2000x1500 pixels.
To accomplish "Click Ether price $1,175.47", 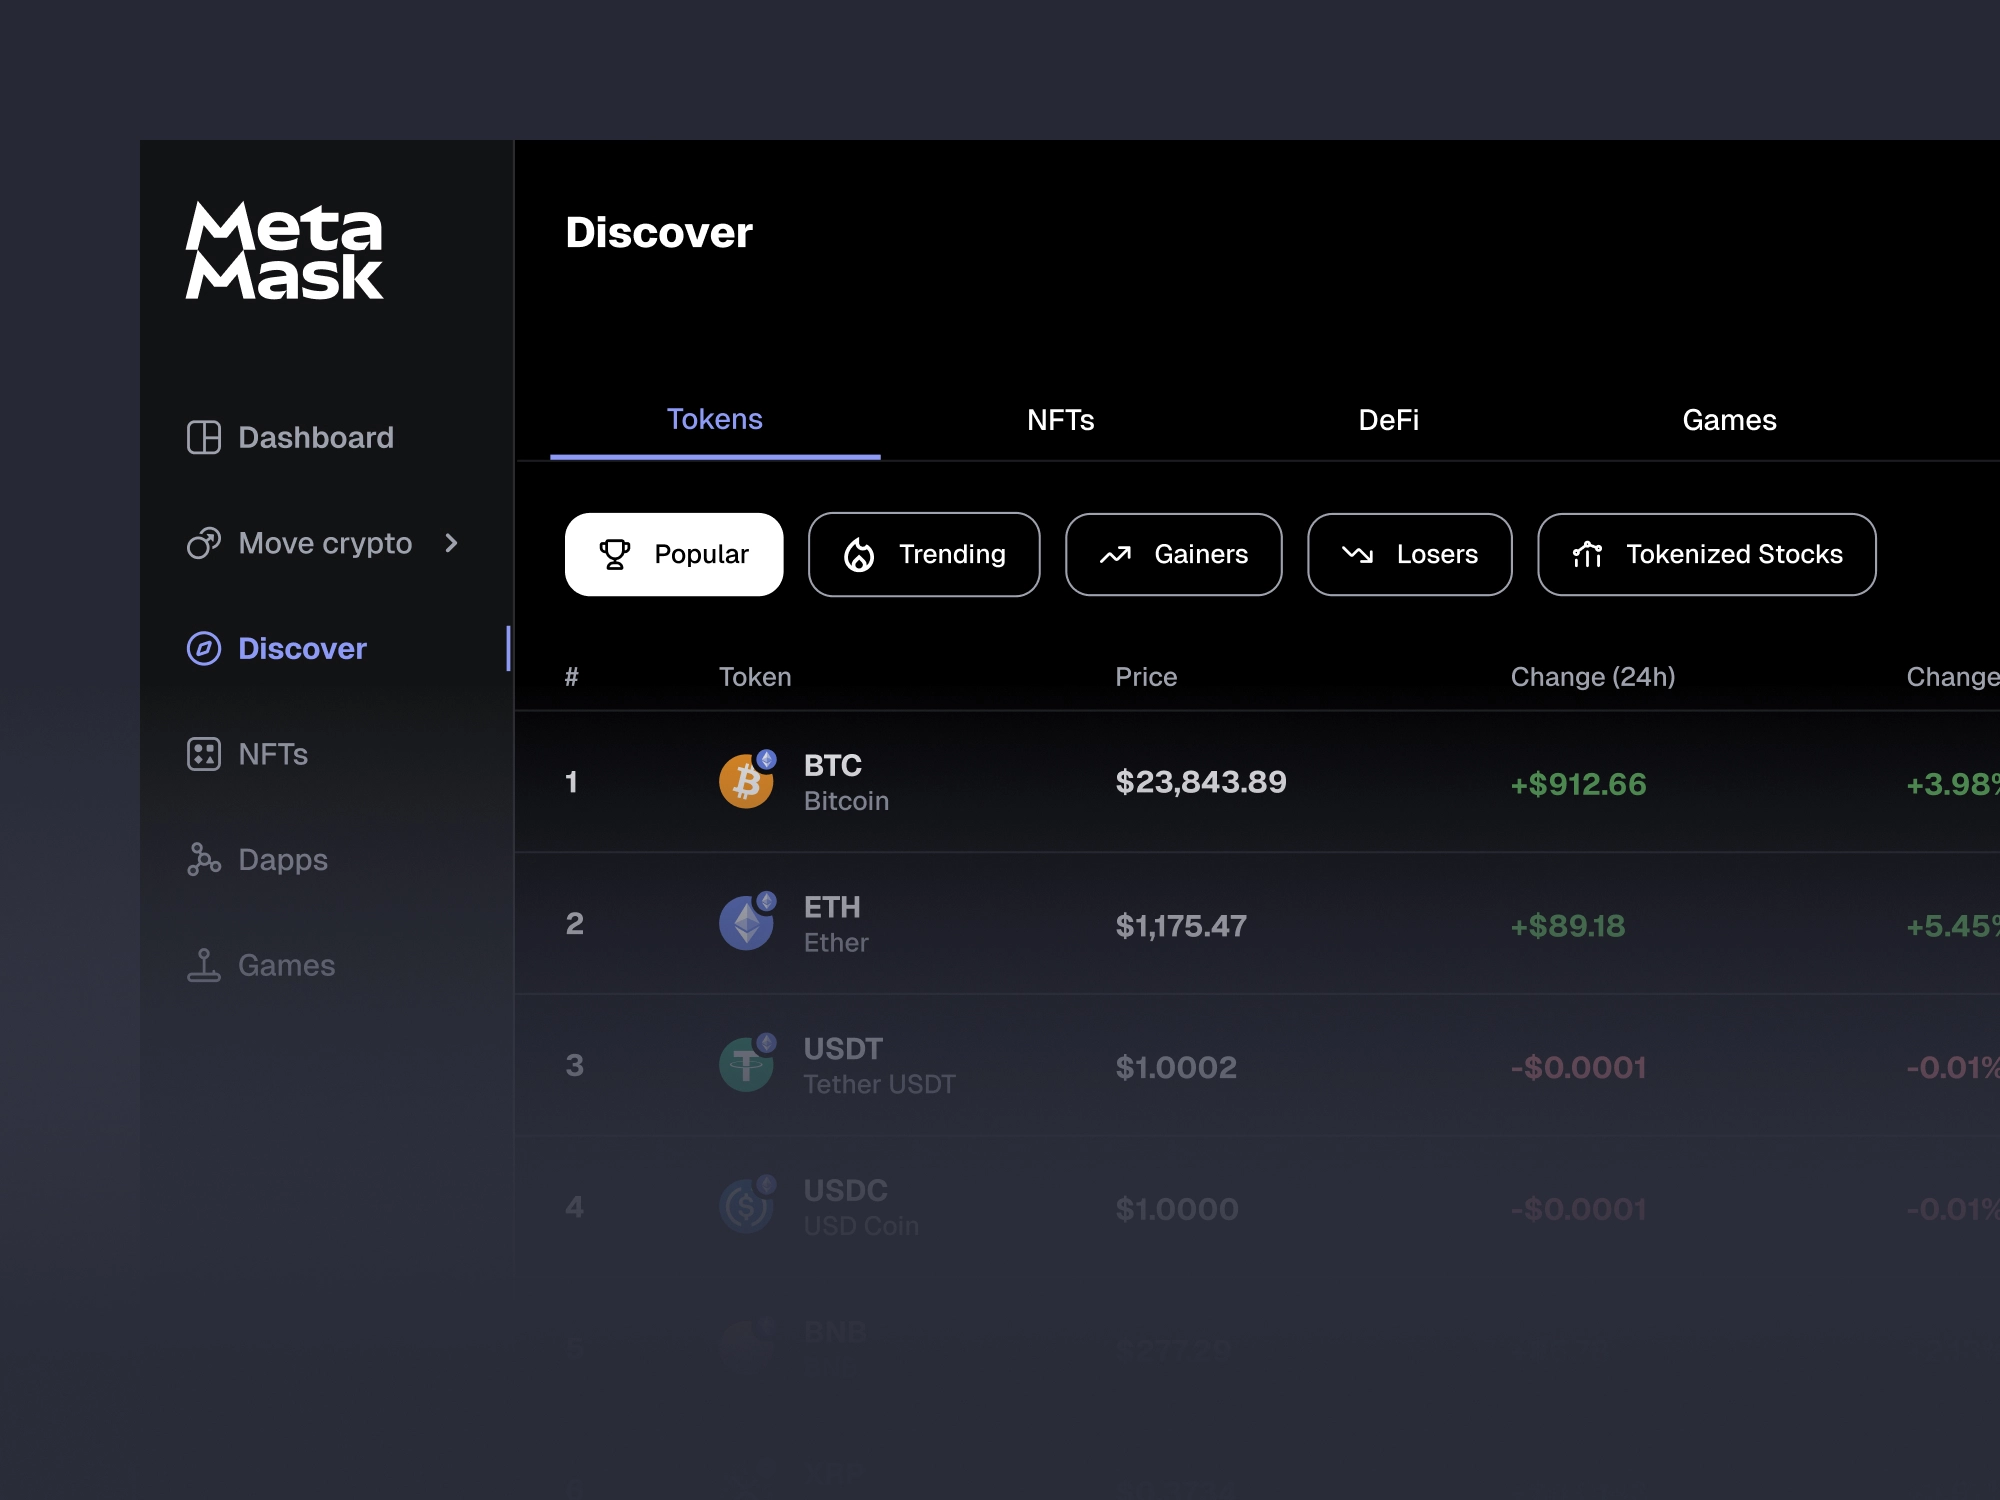I will (1181, 925).
